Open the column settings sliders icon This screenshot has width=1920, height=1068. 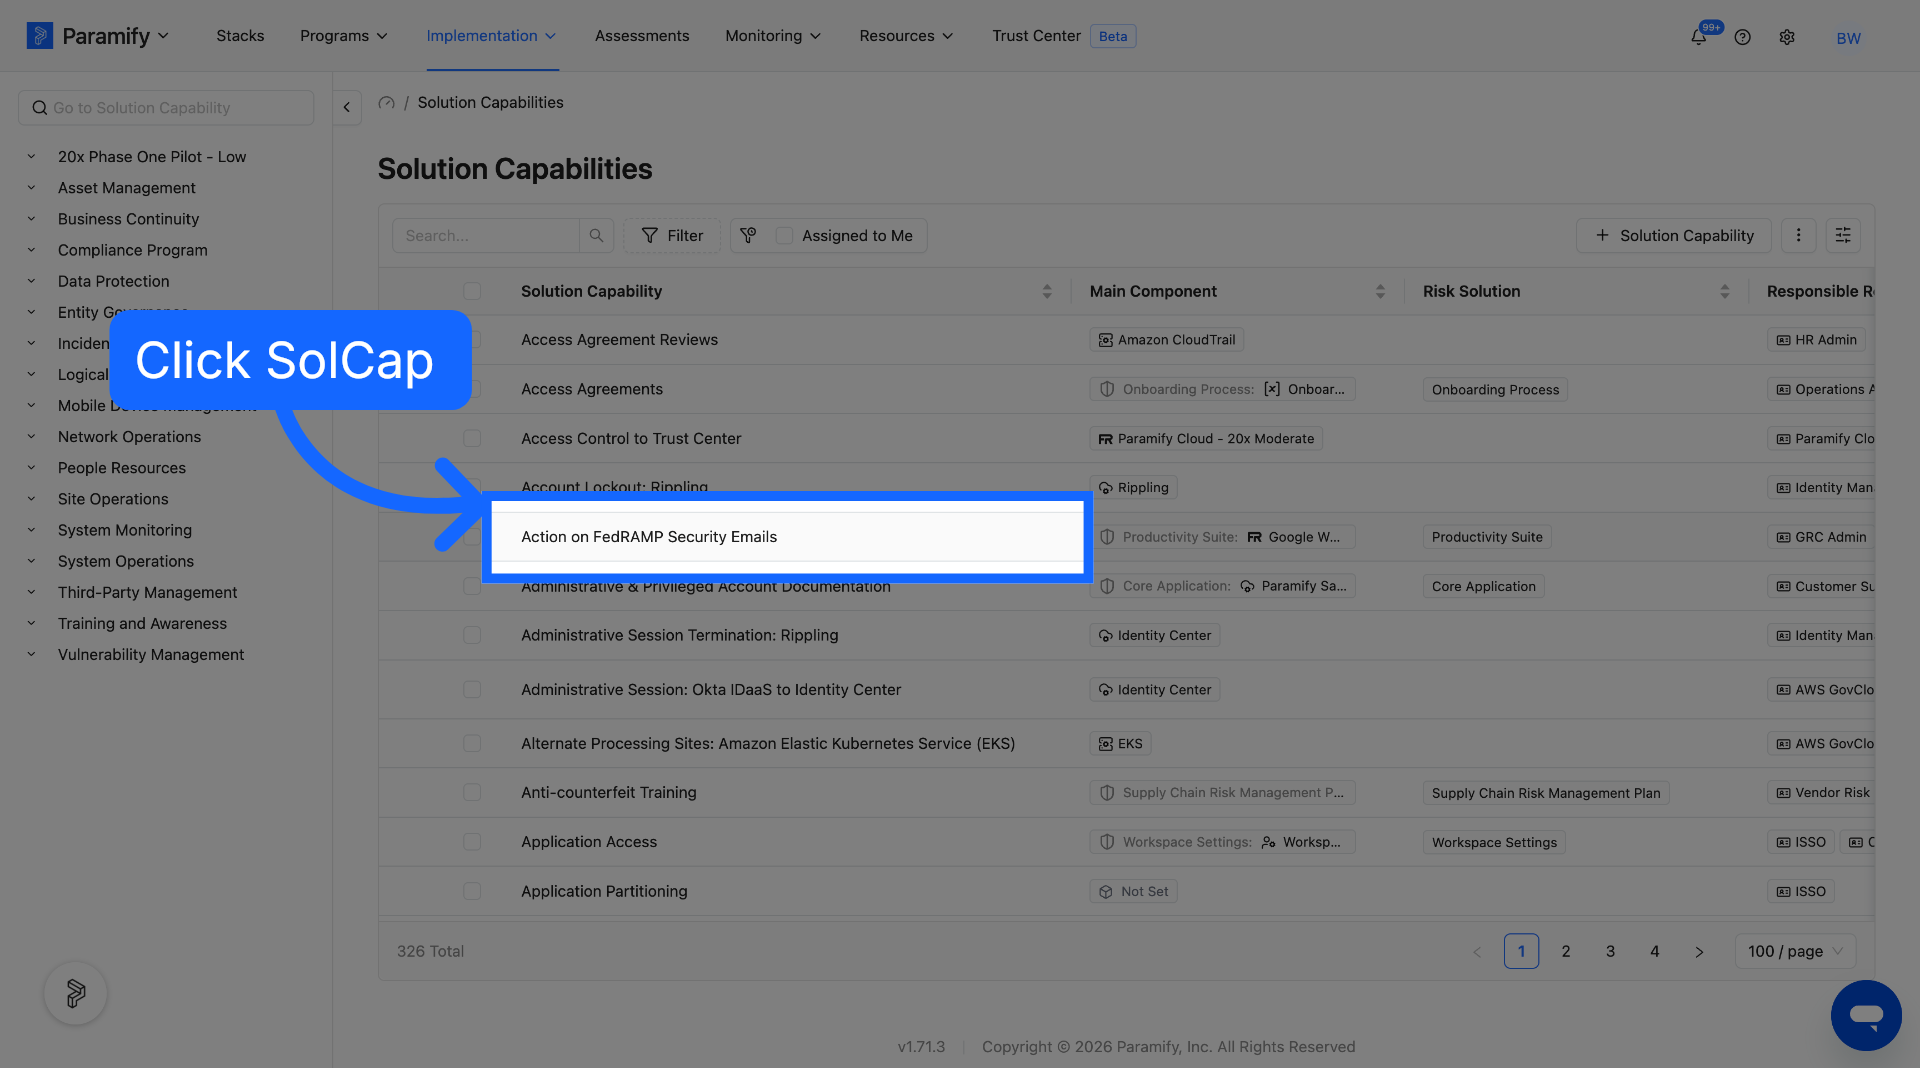pyautogui.click(x=1843, y=235)
